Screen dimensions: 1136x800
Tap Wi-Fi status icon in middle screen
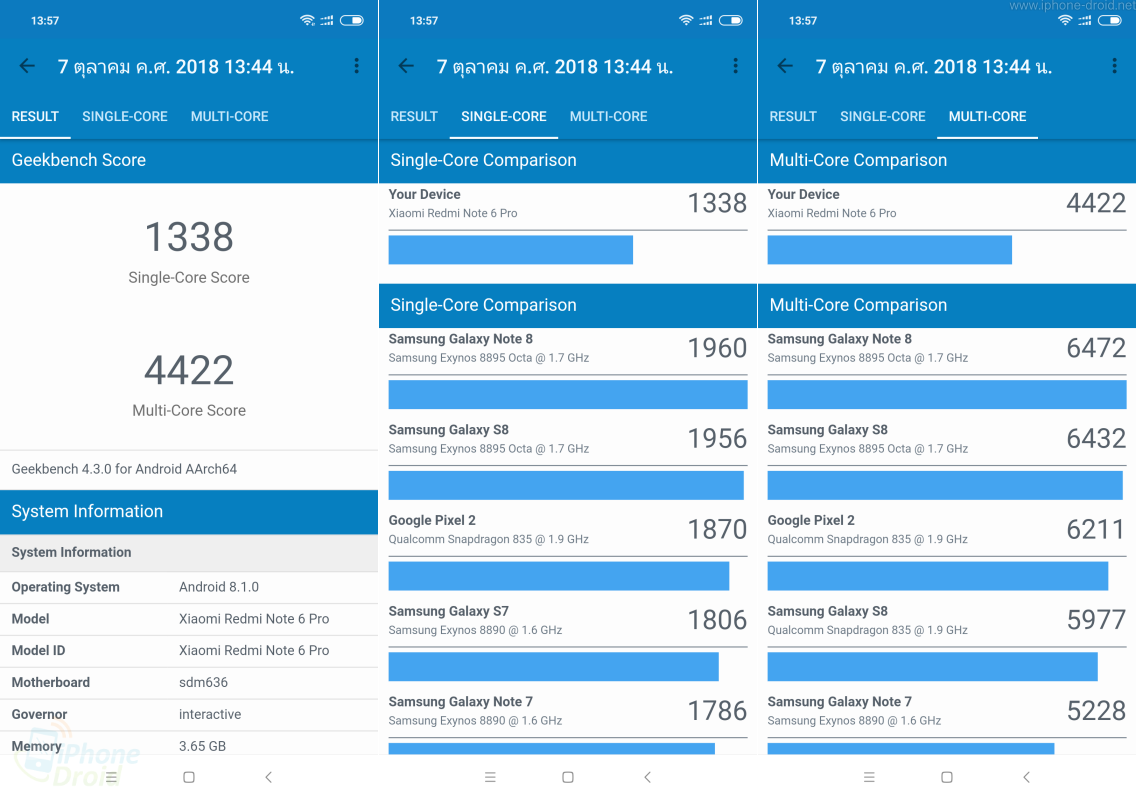coord(686,20)
